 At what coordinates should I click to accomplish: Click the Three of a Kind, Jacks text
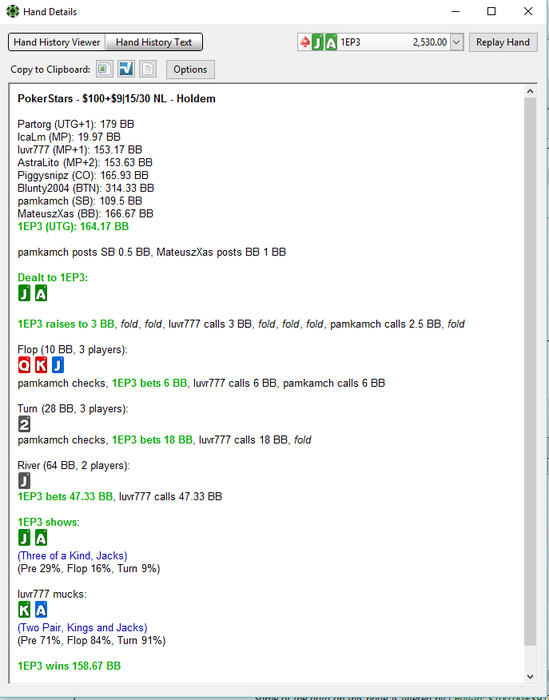click(x=72, y=556)
